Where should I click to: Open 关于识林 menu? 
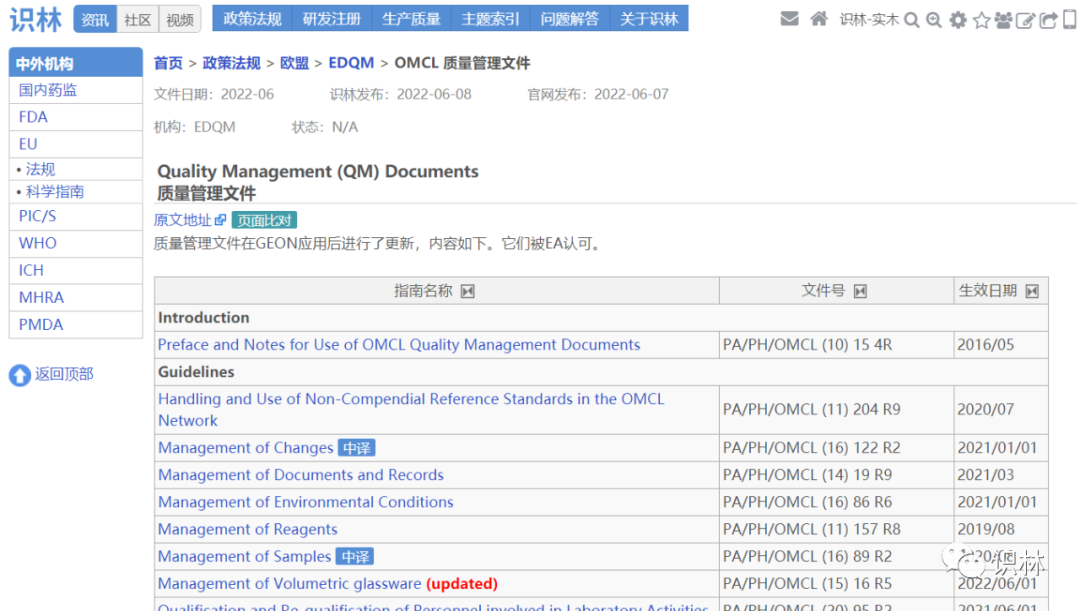click(x=649, y=19)
